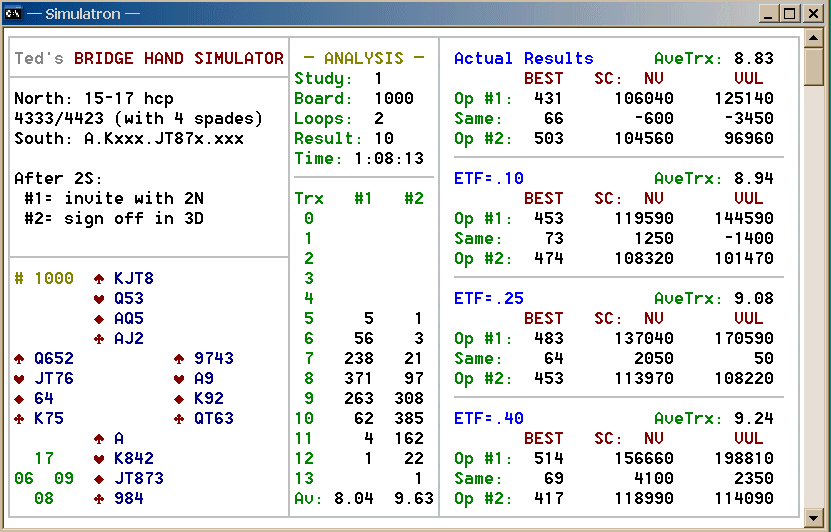831x532 pixels.
Task: Click the diamond symbol beside South's JT873
Action: tap(99, 479)
